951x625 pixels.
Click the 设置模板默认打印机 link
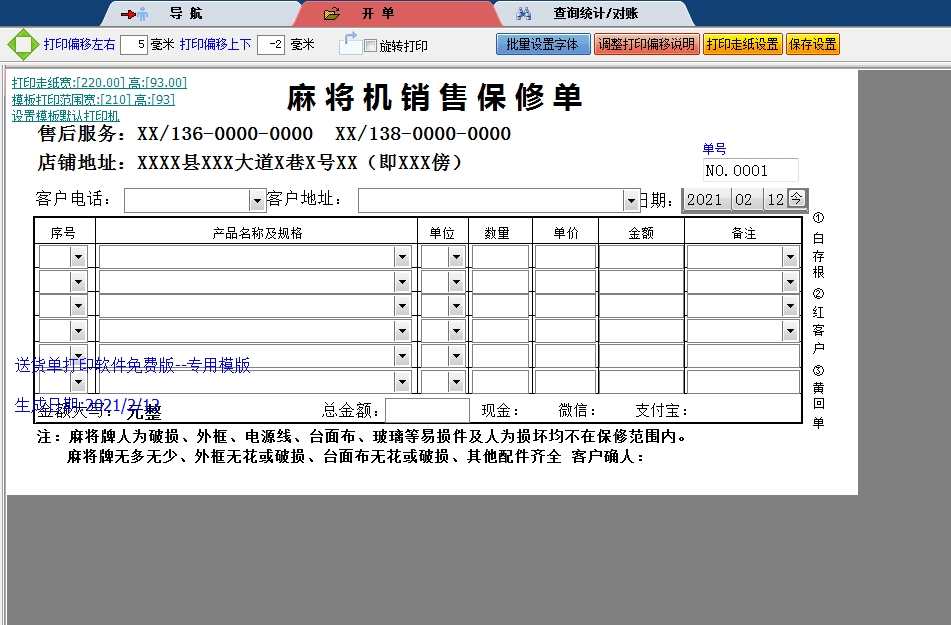point(65,116)
